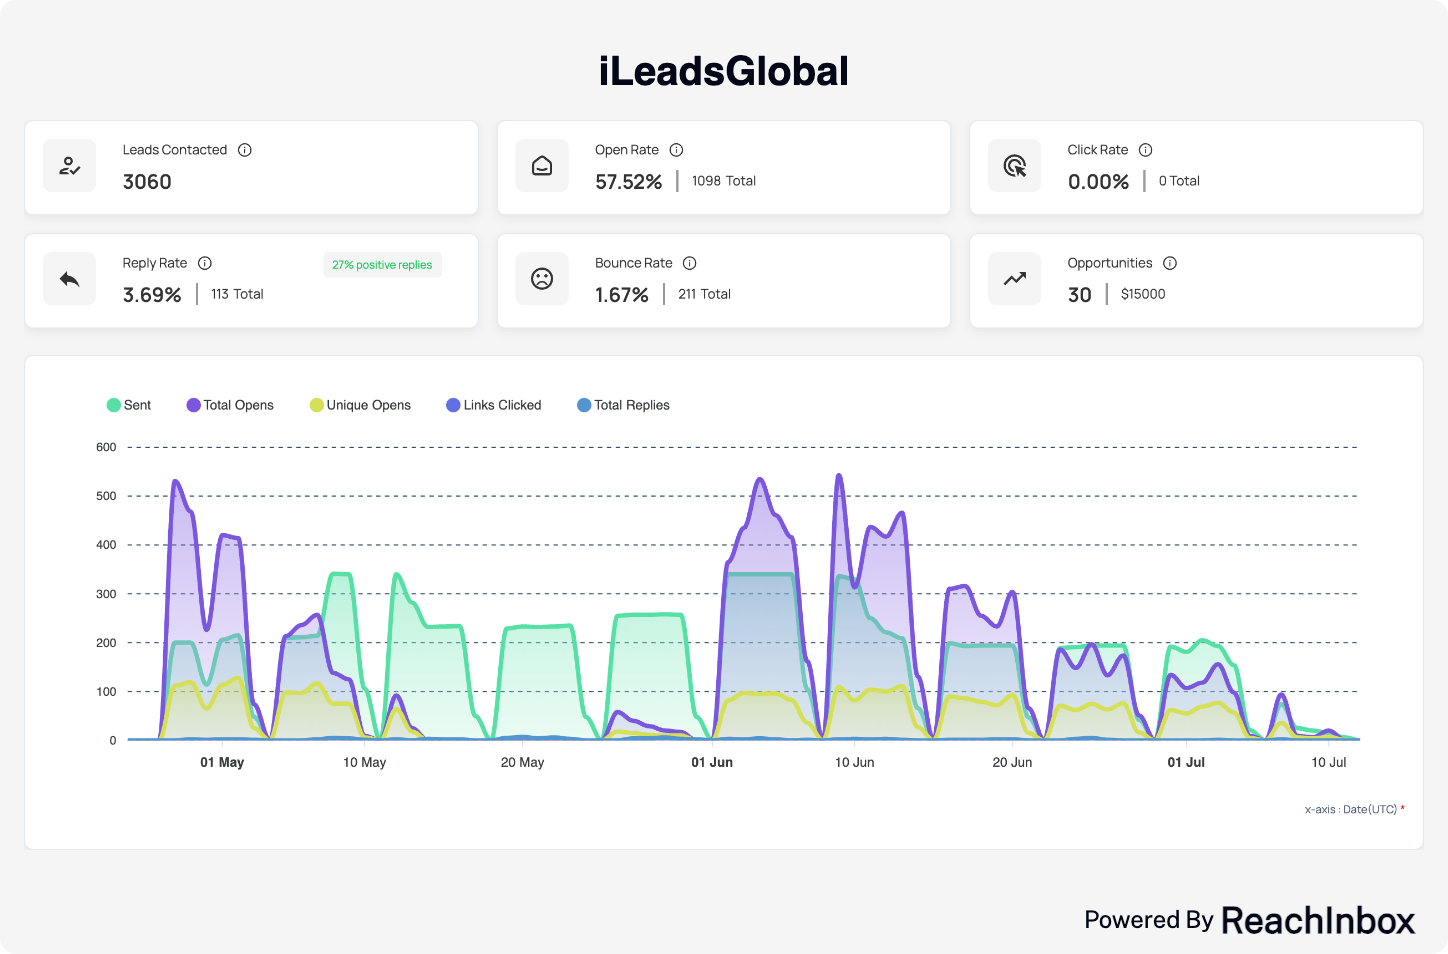Click the 01 Jun date axis label
Screen dimensions: 1448x954
(712, 762)
